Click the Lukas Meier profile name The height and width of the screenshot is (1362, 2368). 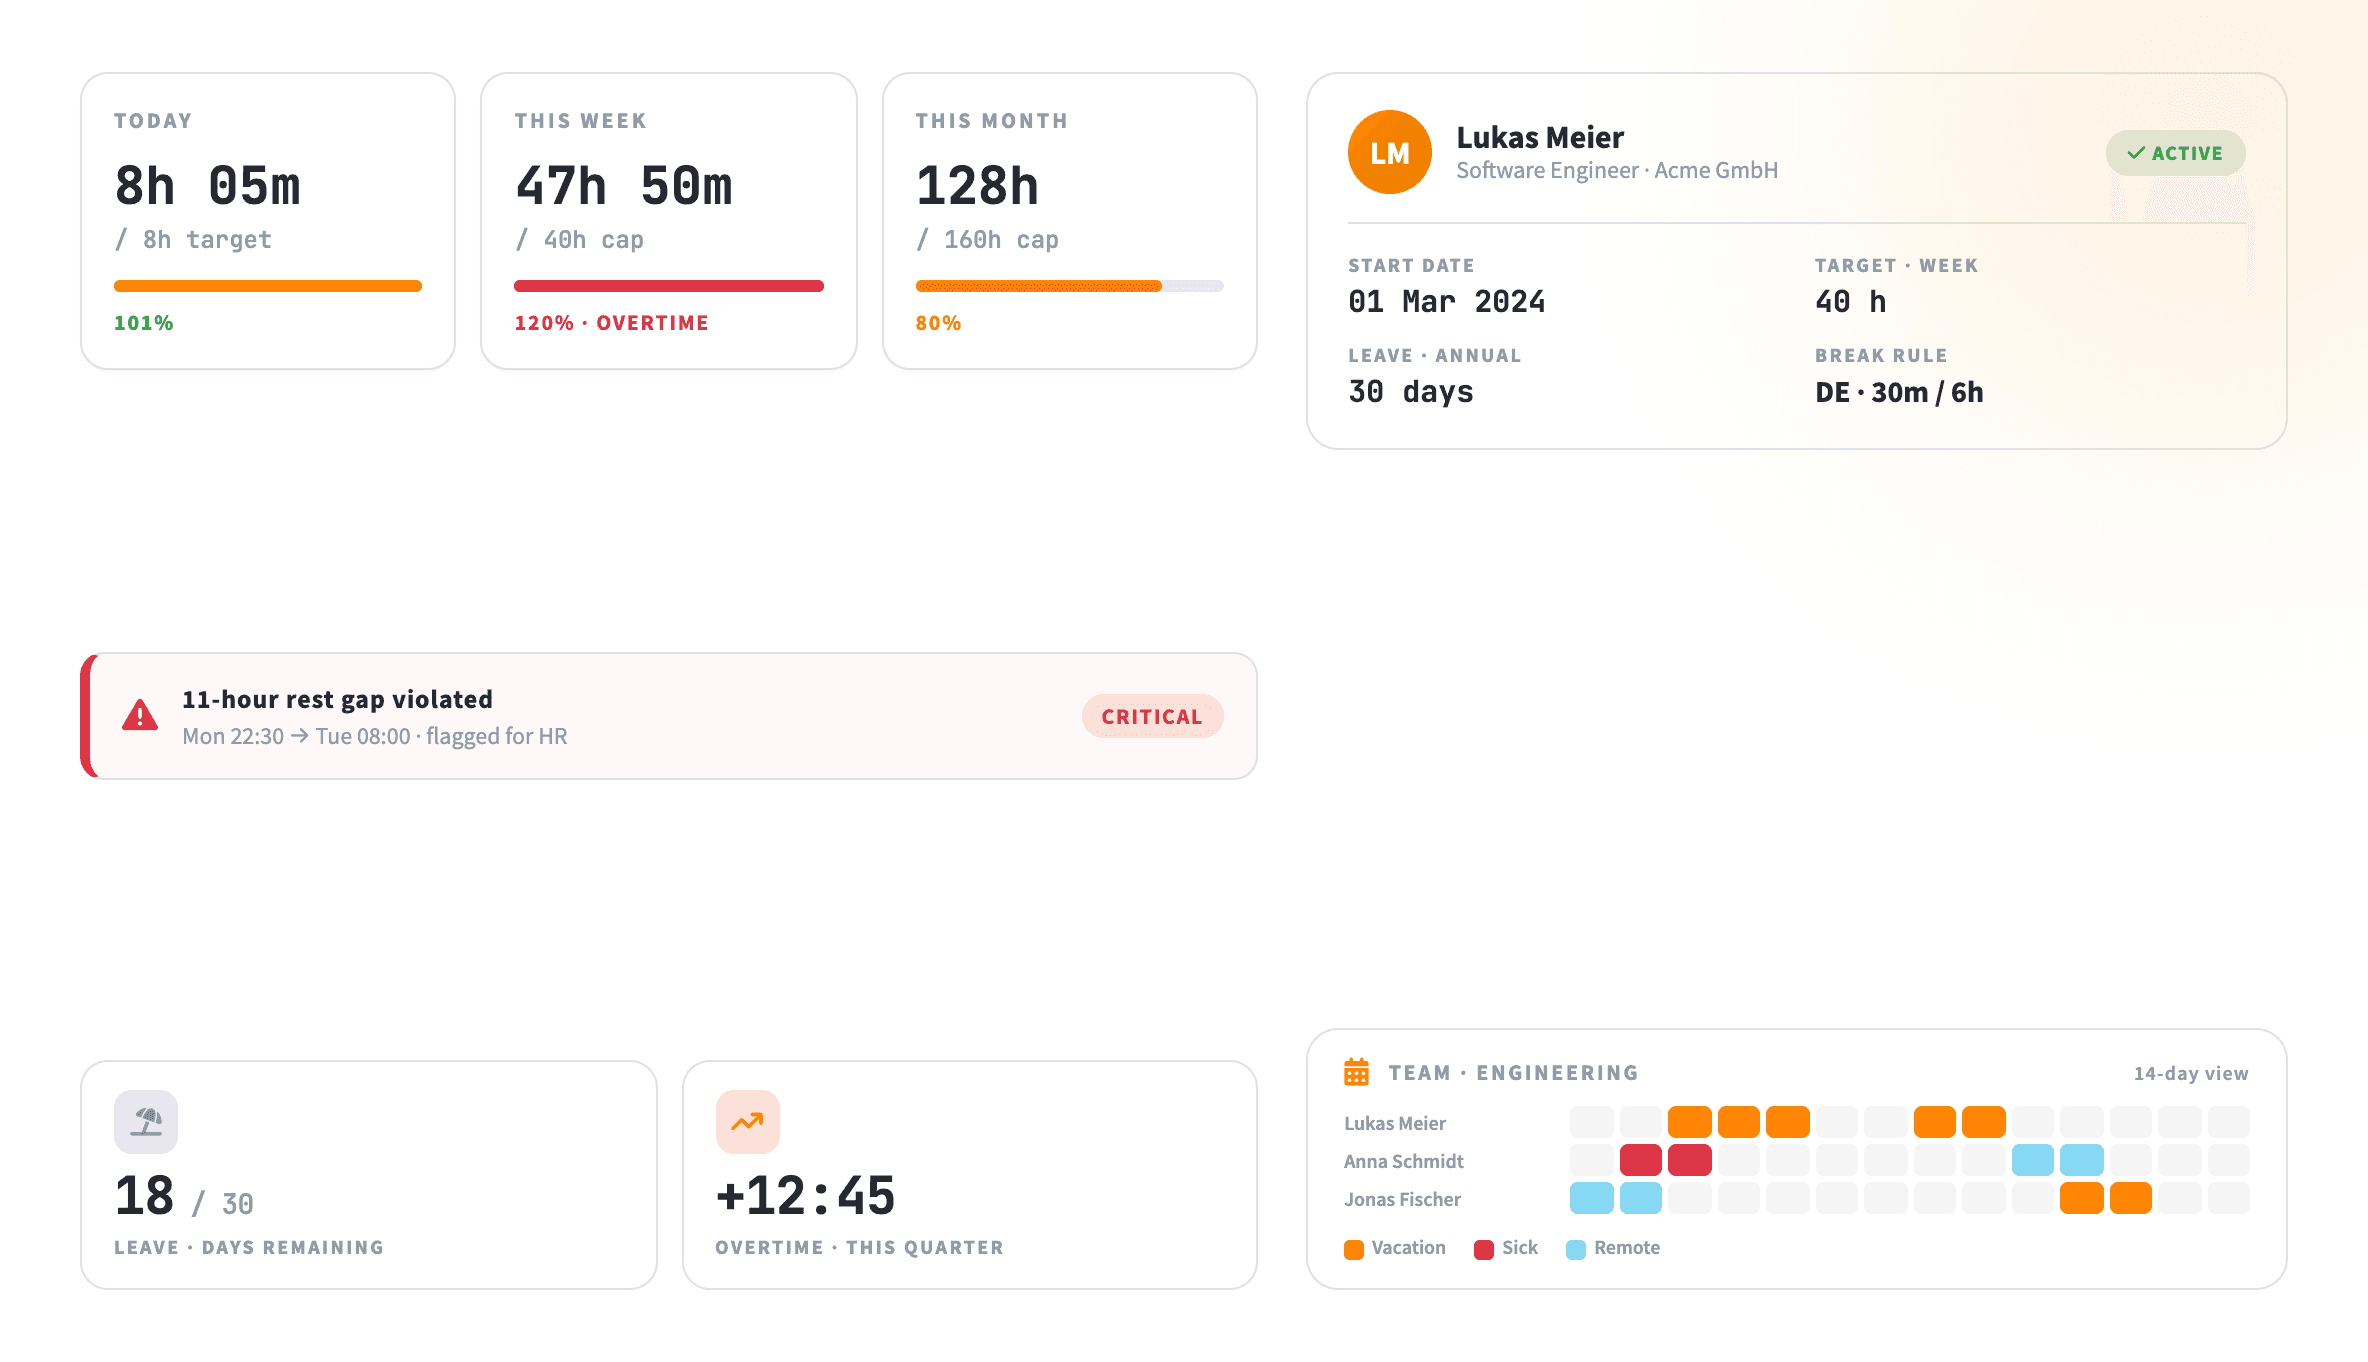(1540, 137)
